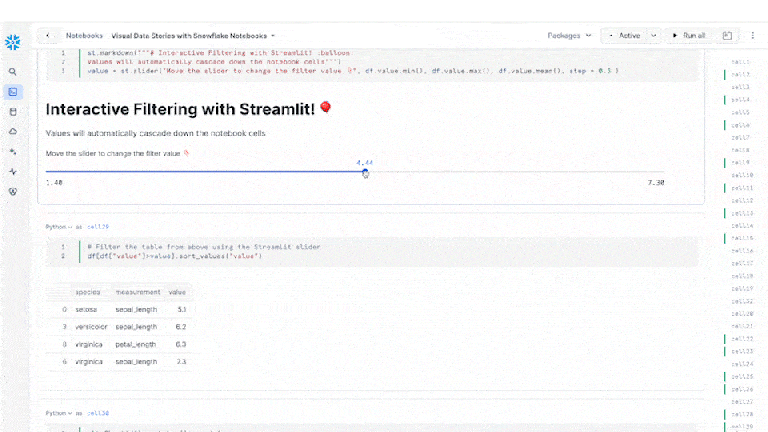
Task: Click into the cell29 filter code editor
Action: 372,252
